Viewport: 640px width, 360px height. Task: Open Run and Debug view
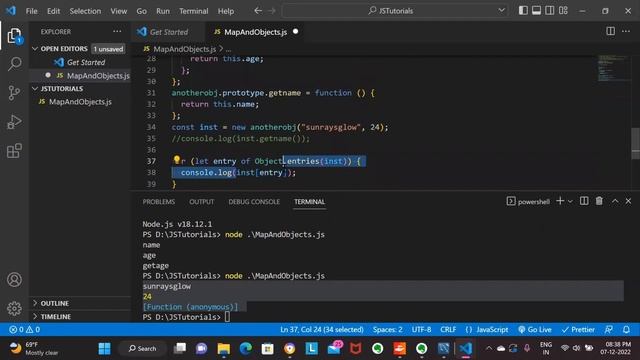[x=14, y=122]
